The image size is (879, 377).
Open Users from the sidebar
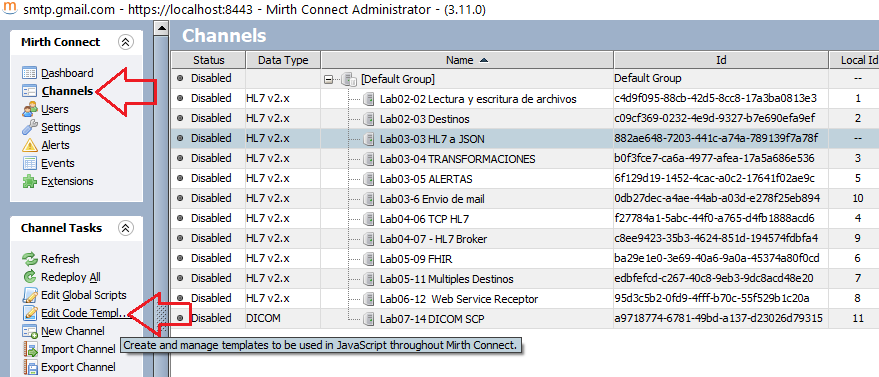pos(54,109)
